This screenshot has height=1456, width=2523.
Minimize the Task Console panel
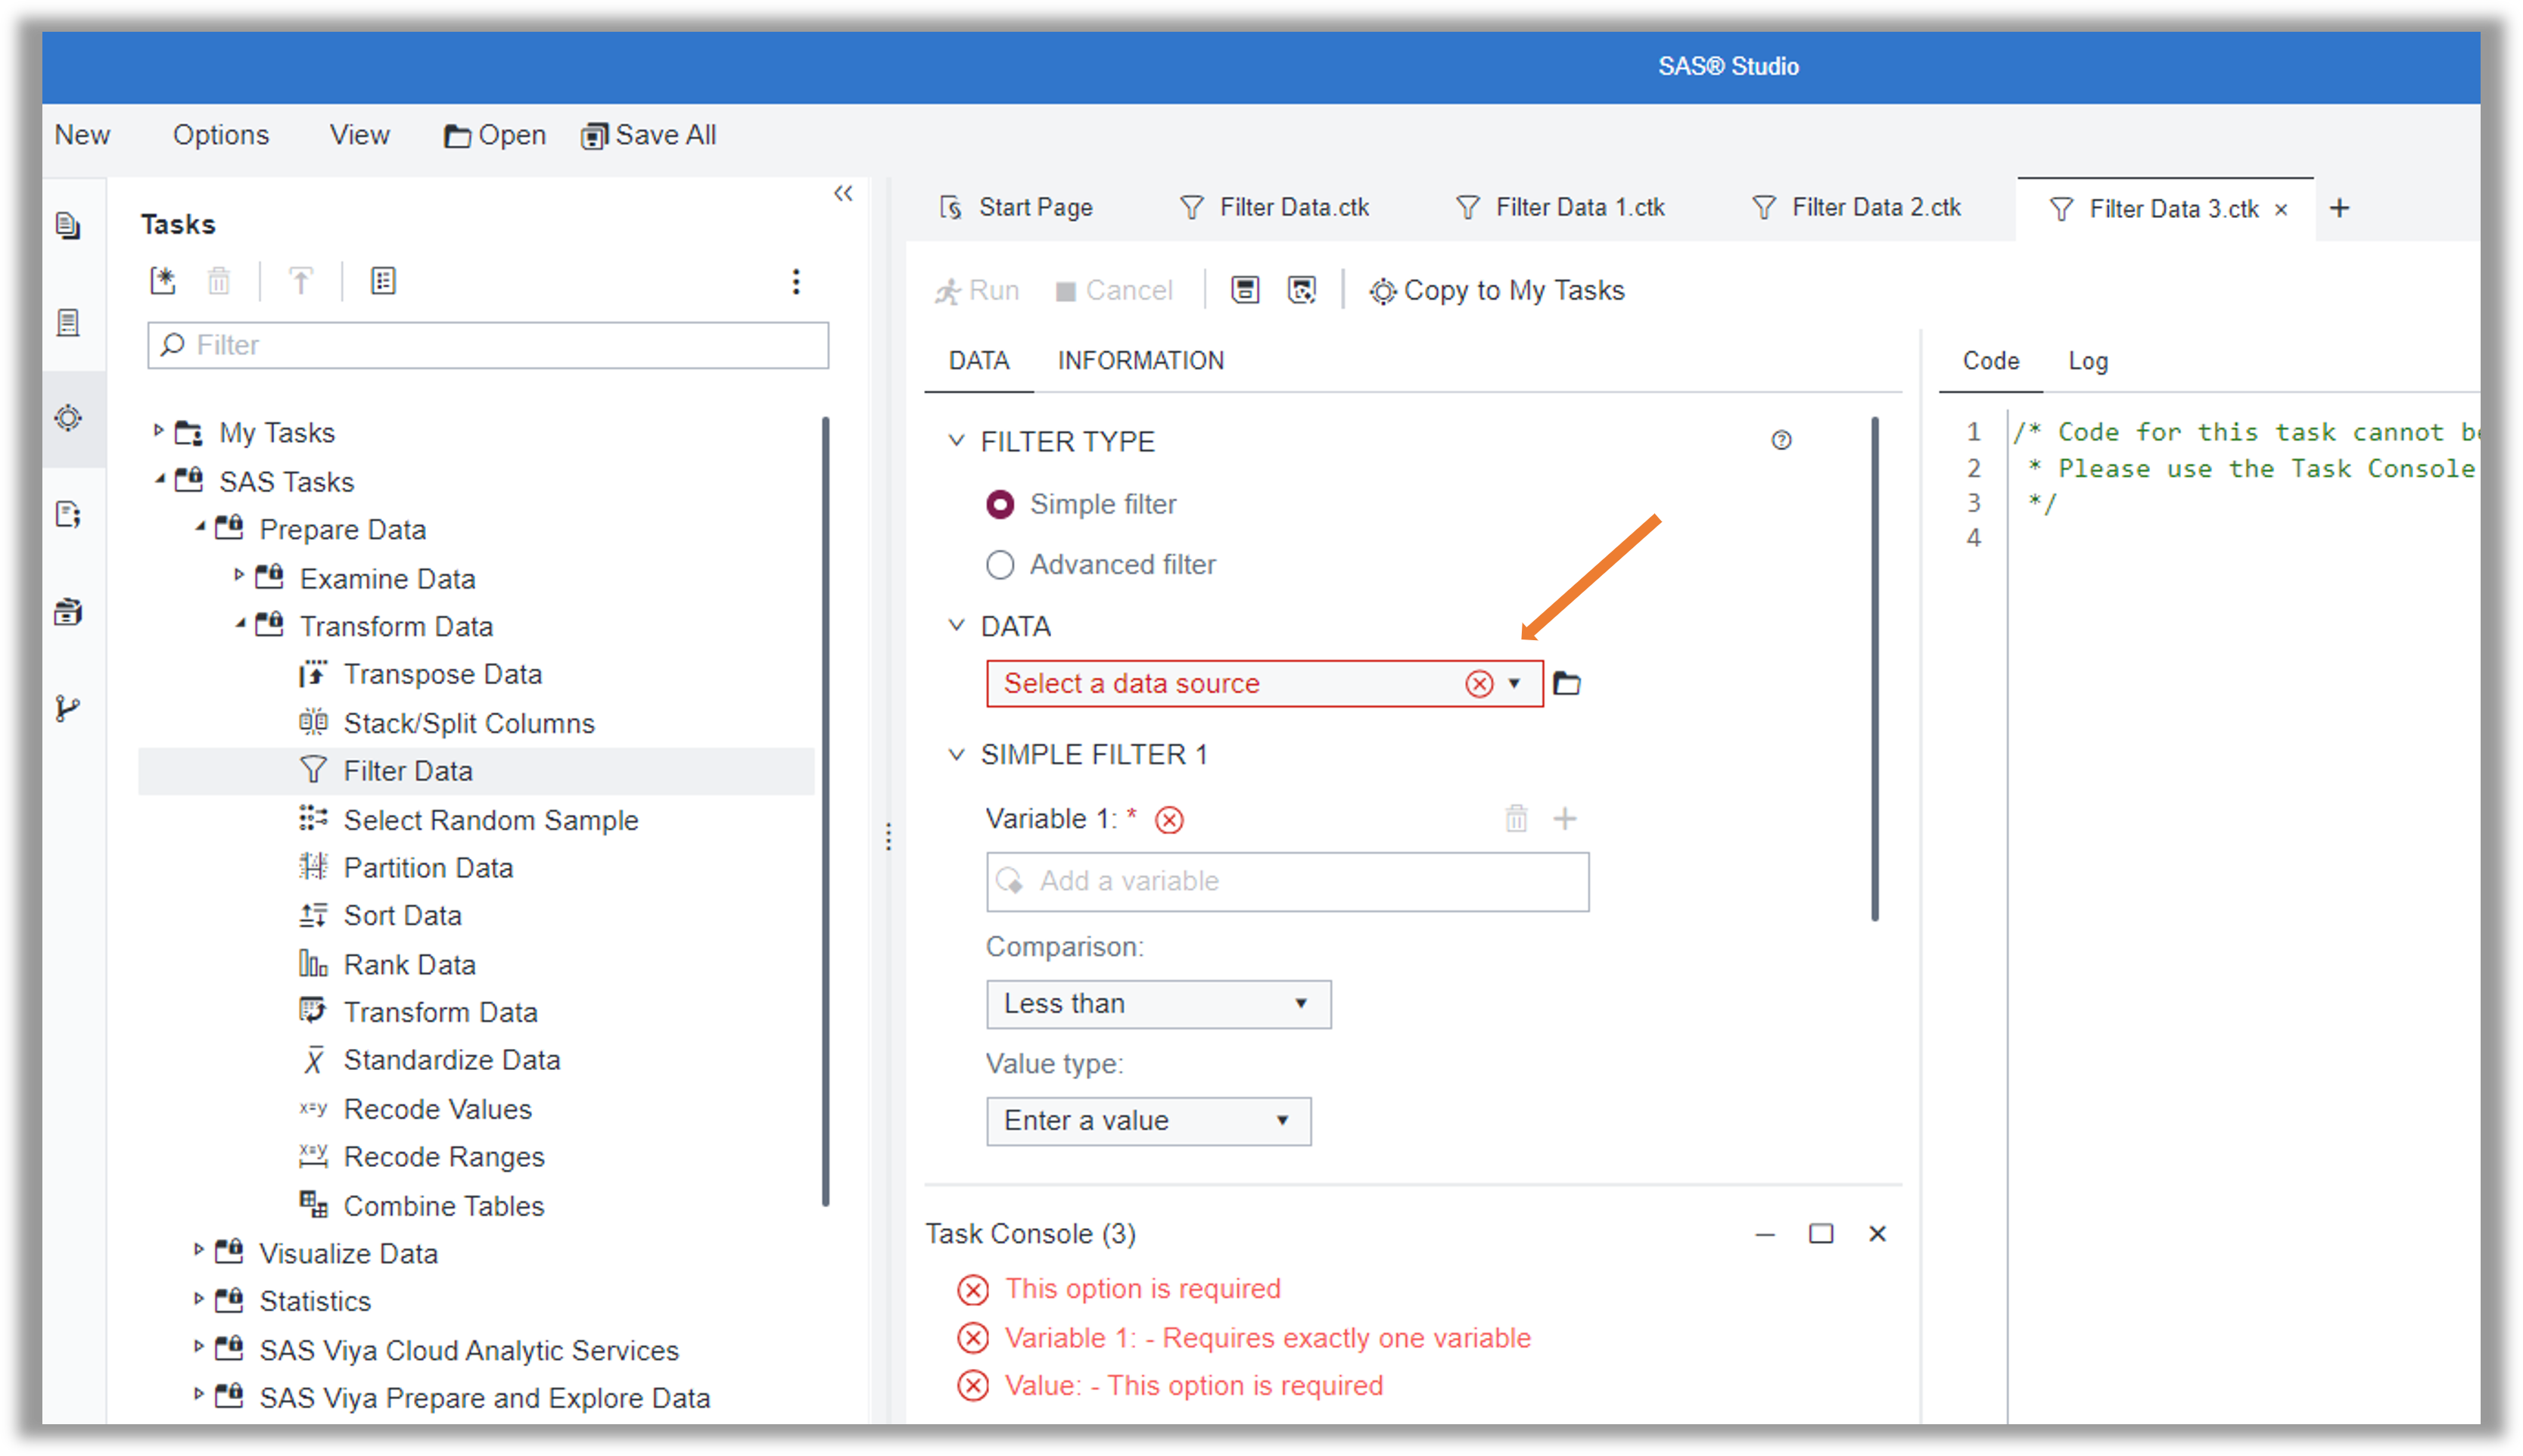pyautogui.click(x=1765, y=1235)
